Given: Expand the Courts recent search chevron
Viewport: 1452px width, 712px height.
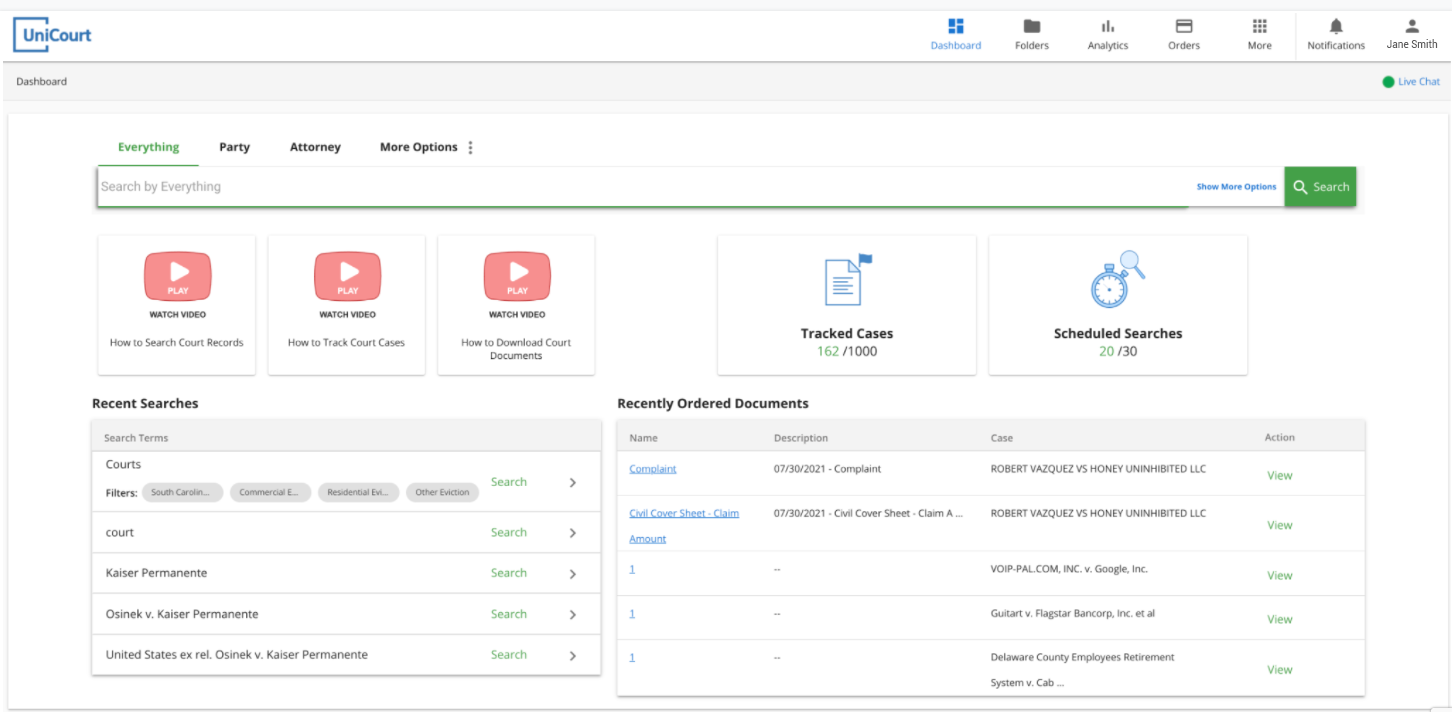Looking at the screenshot, I should click(x=573, y=482).
